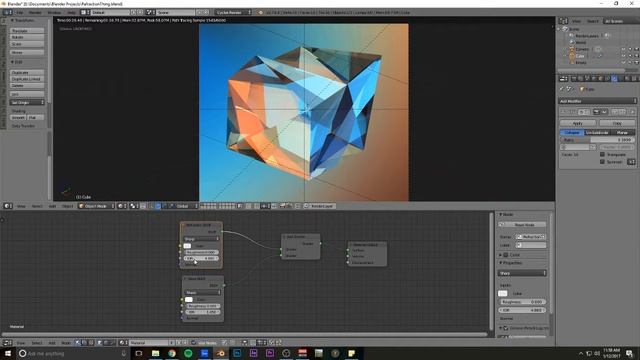The width and height of the screenshot is (640, 360).
Task: Click the Delete button in Edit panel
Action: point(27,85)
